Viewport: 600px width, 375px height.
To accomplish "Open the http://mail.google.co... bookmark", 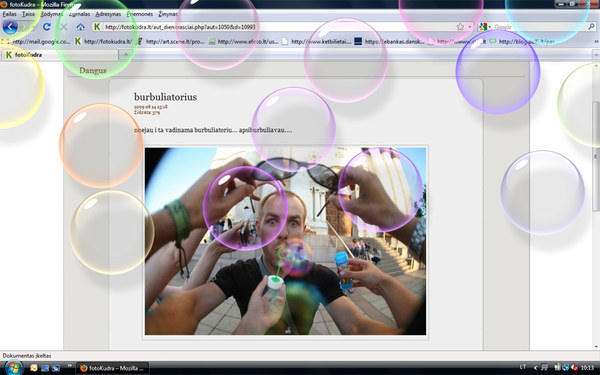I will click(x=36, y=41).
